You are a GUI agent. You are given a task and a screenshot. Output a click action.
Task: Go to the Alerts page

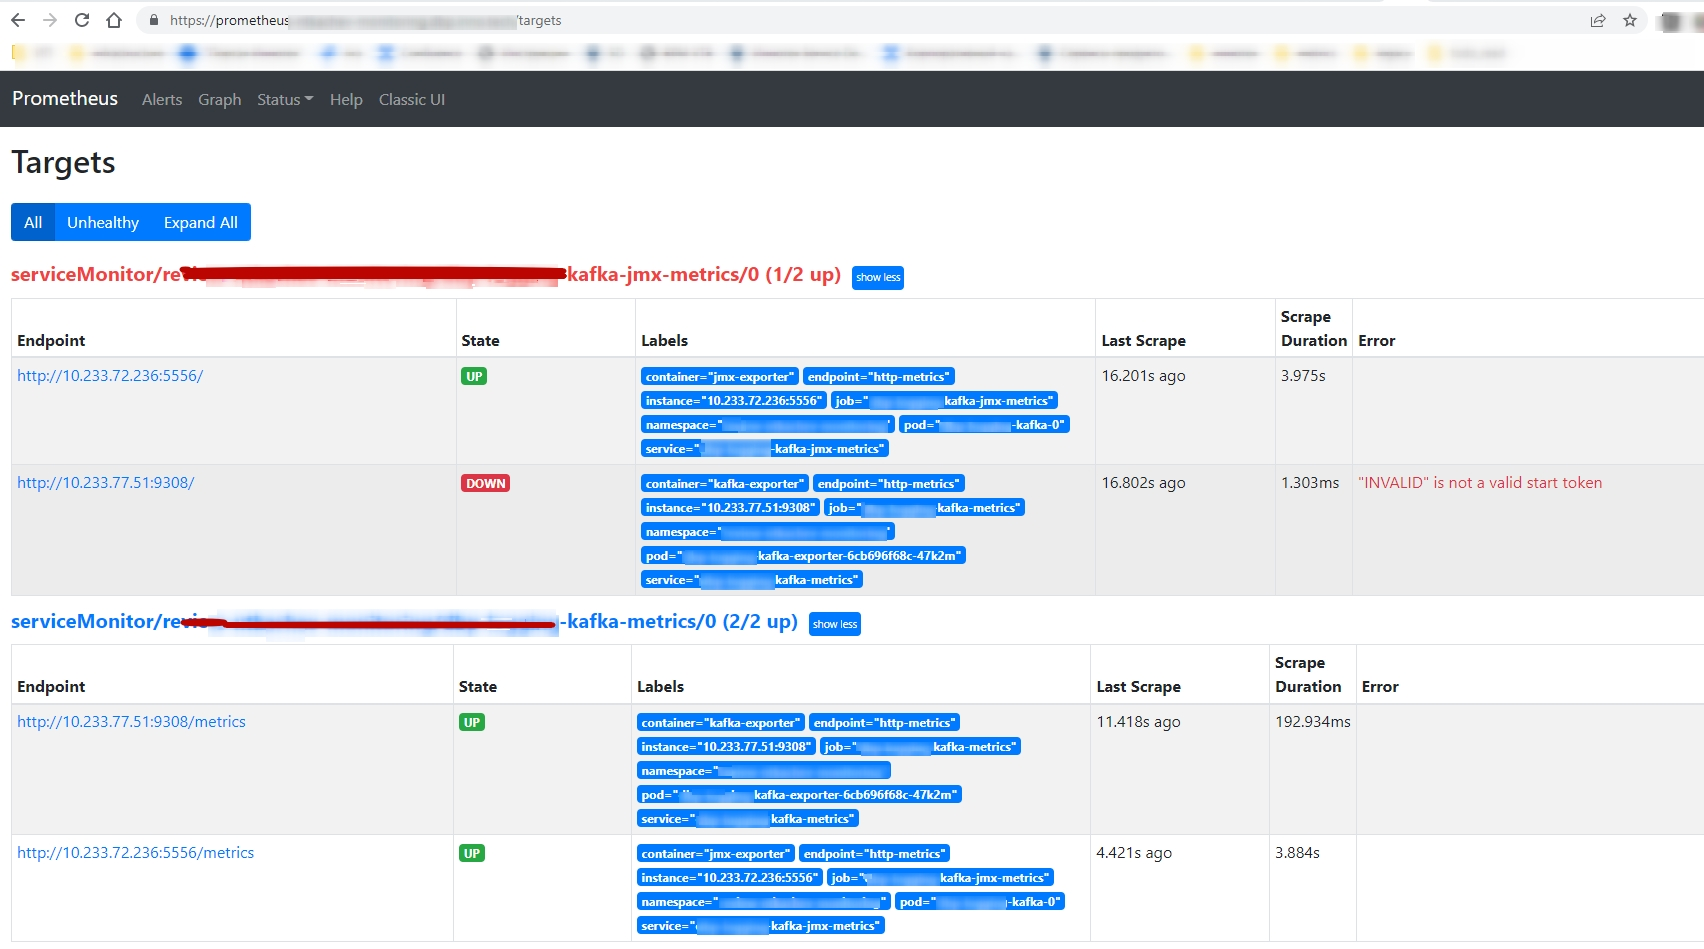tap(162, 99)
